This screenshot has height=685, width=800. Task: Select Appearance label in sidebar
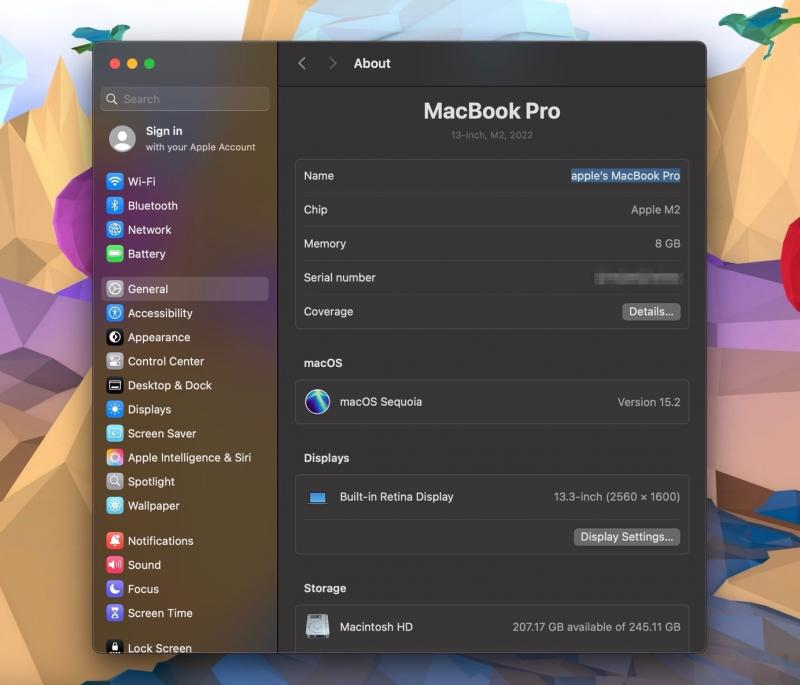159,337
